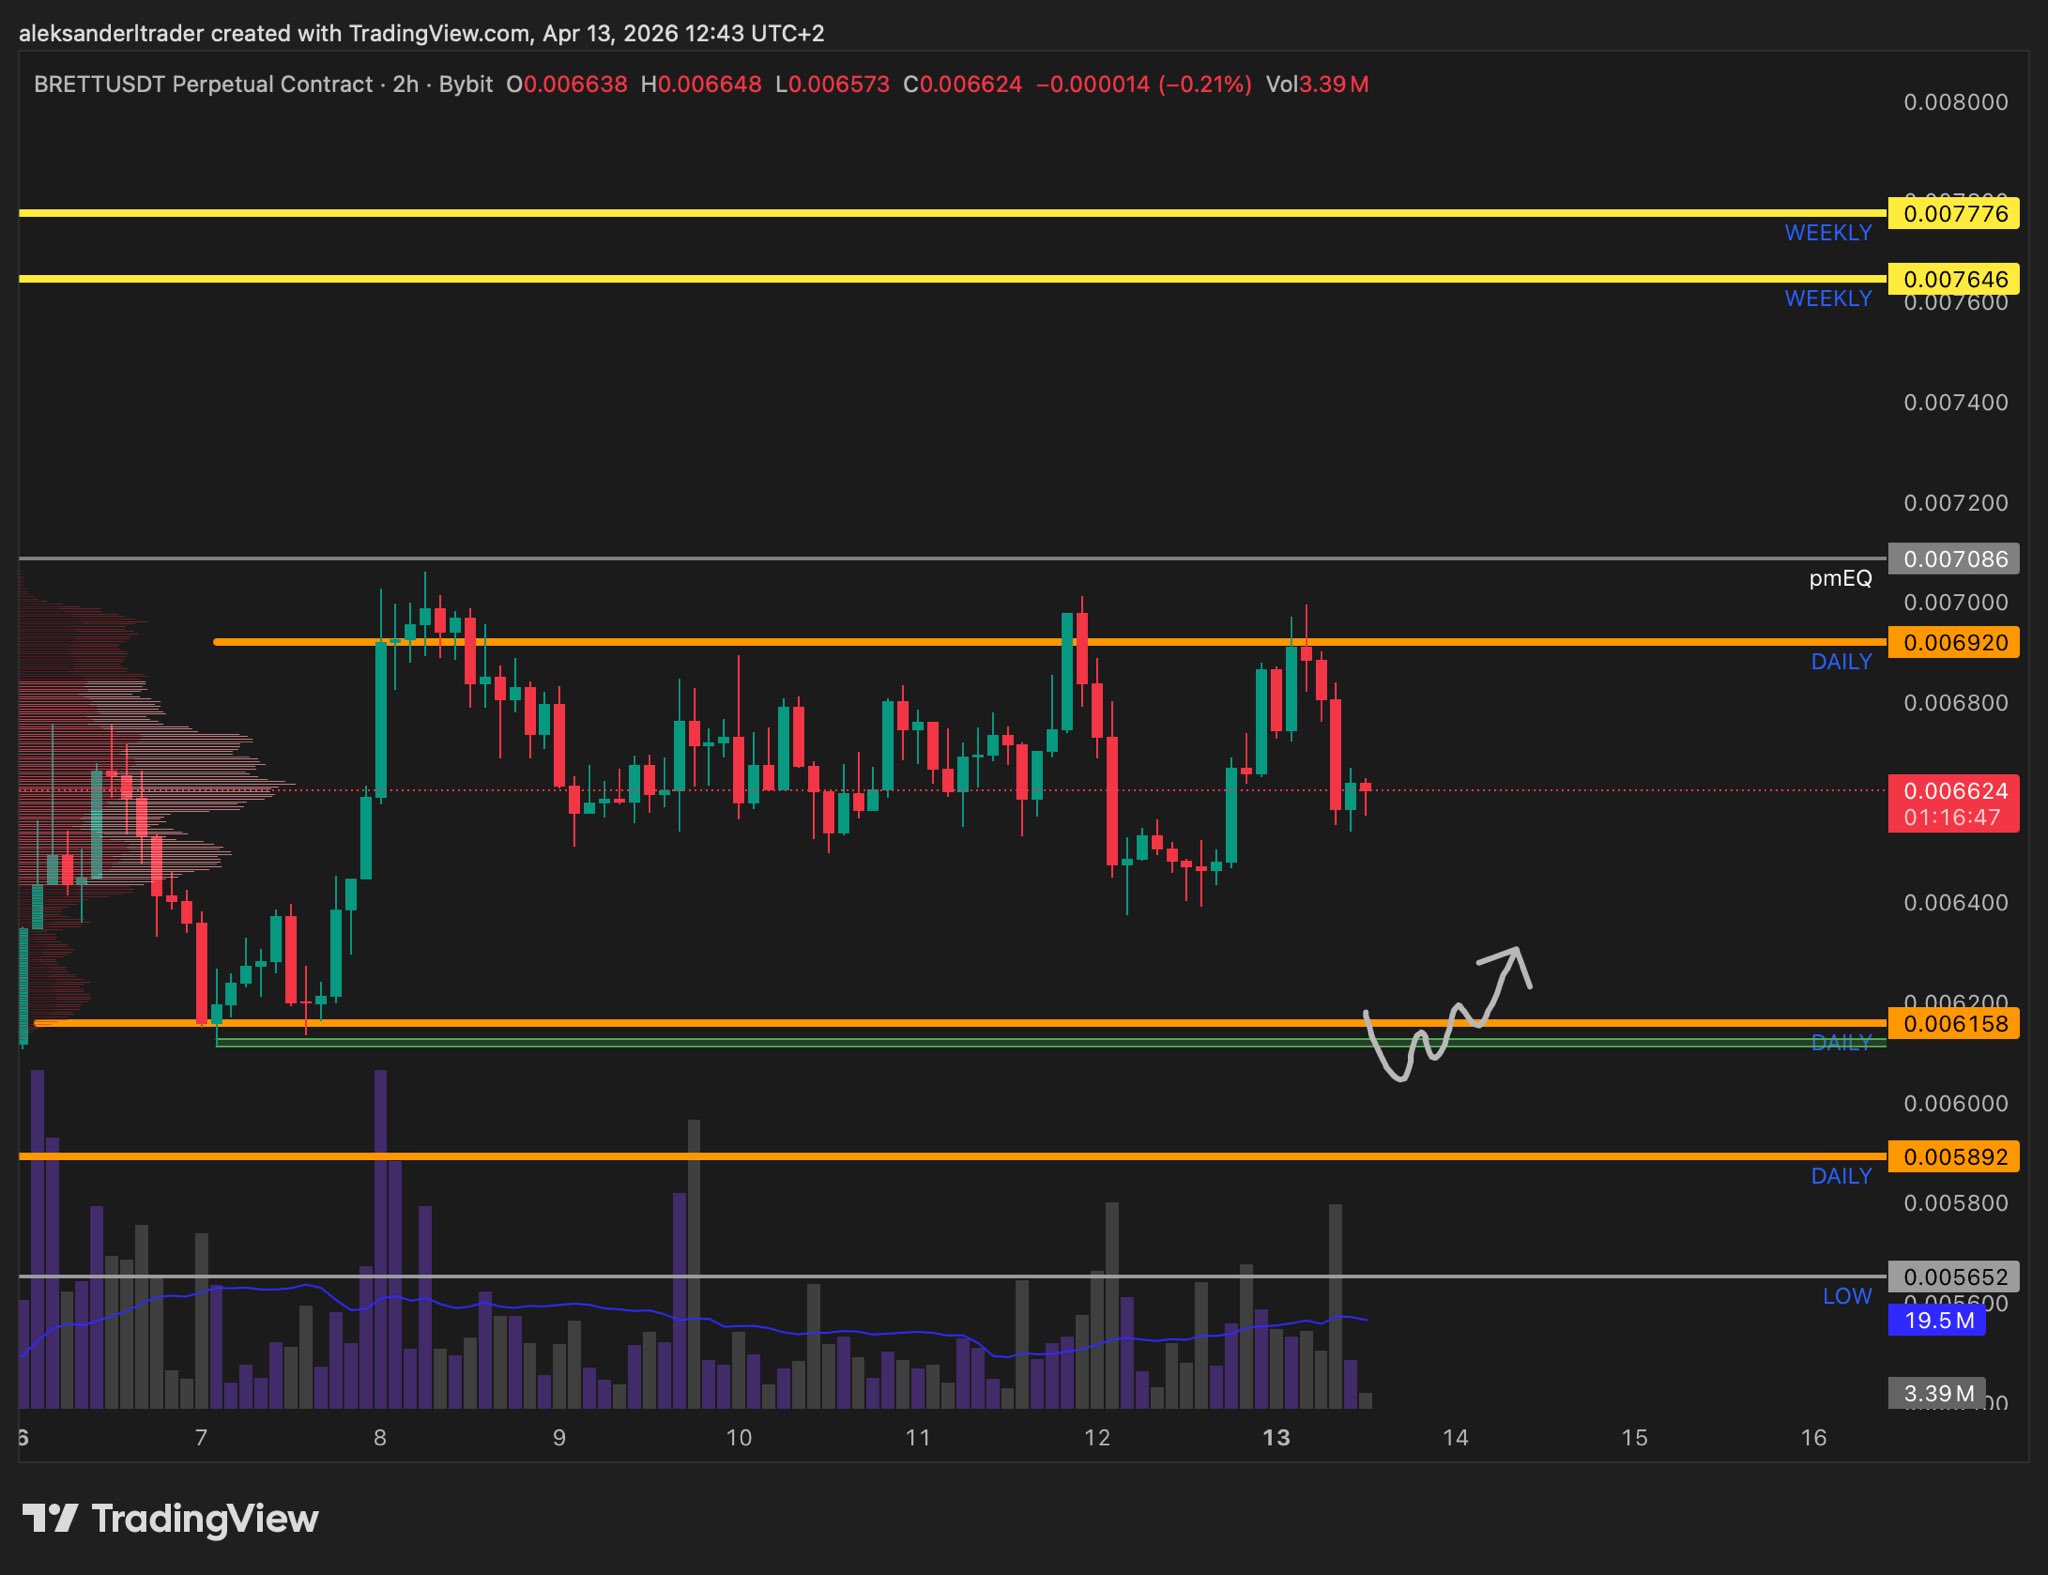Click the top WEEKLY line text label
This screenshot has width=2048, height=1575.
1828,233
